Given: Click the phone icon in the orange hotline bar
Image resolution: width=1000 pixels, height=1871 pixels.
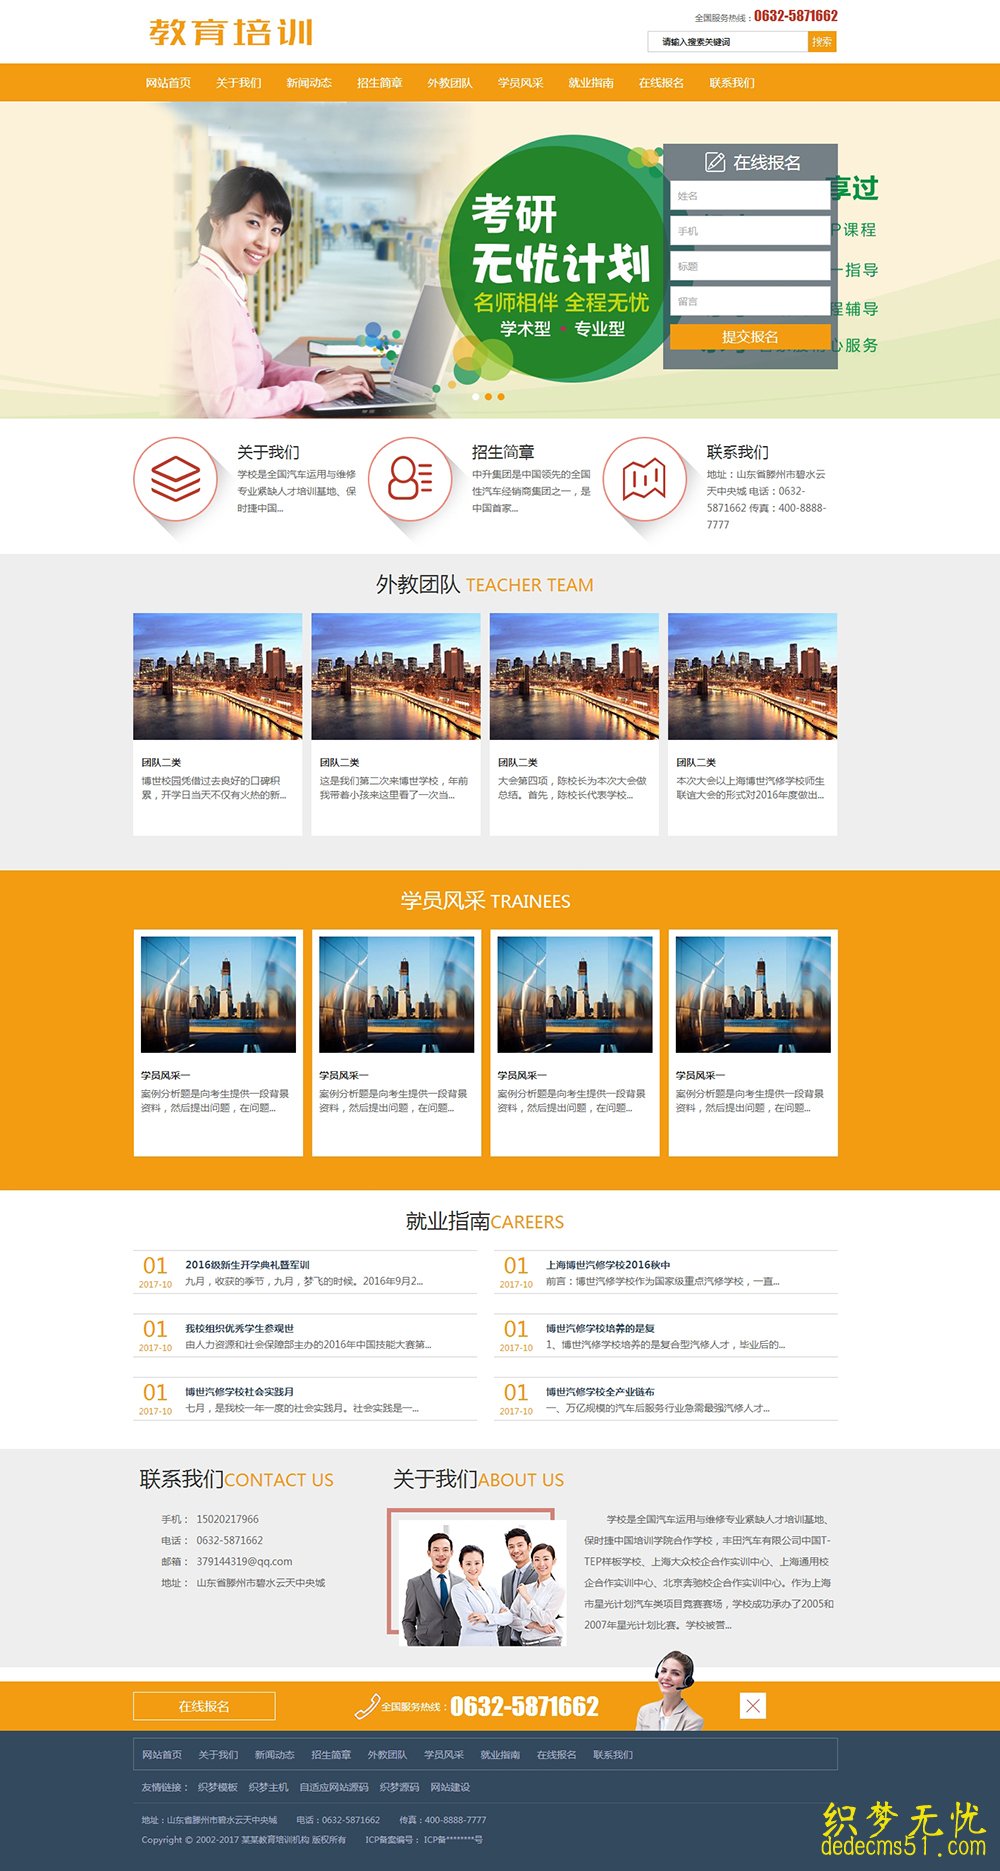Looking at the screenshot, I should click(x=367, y=1706).
